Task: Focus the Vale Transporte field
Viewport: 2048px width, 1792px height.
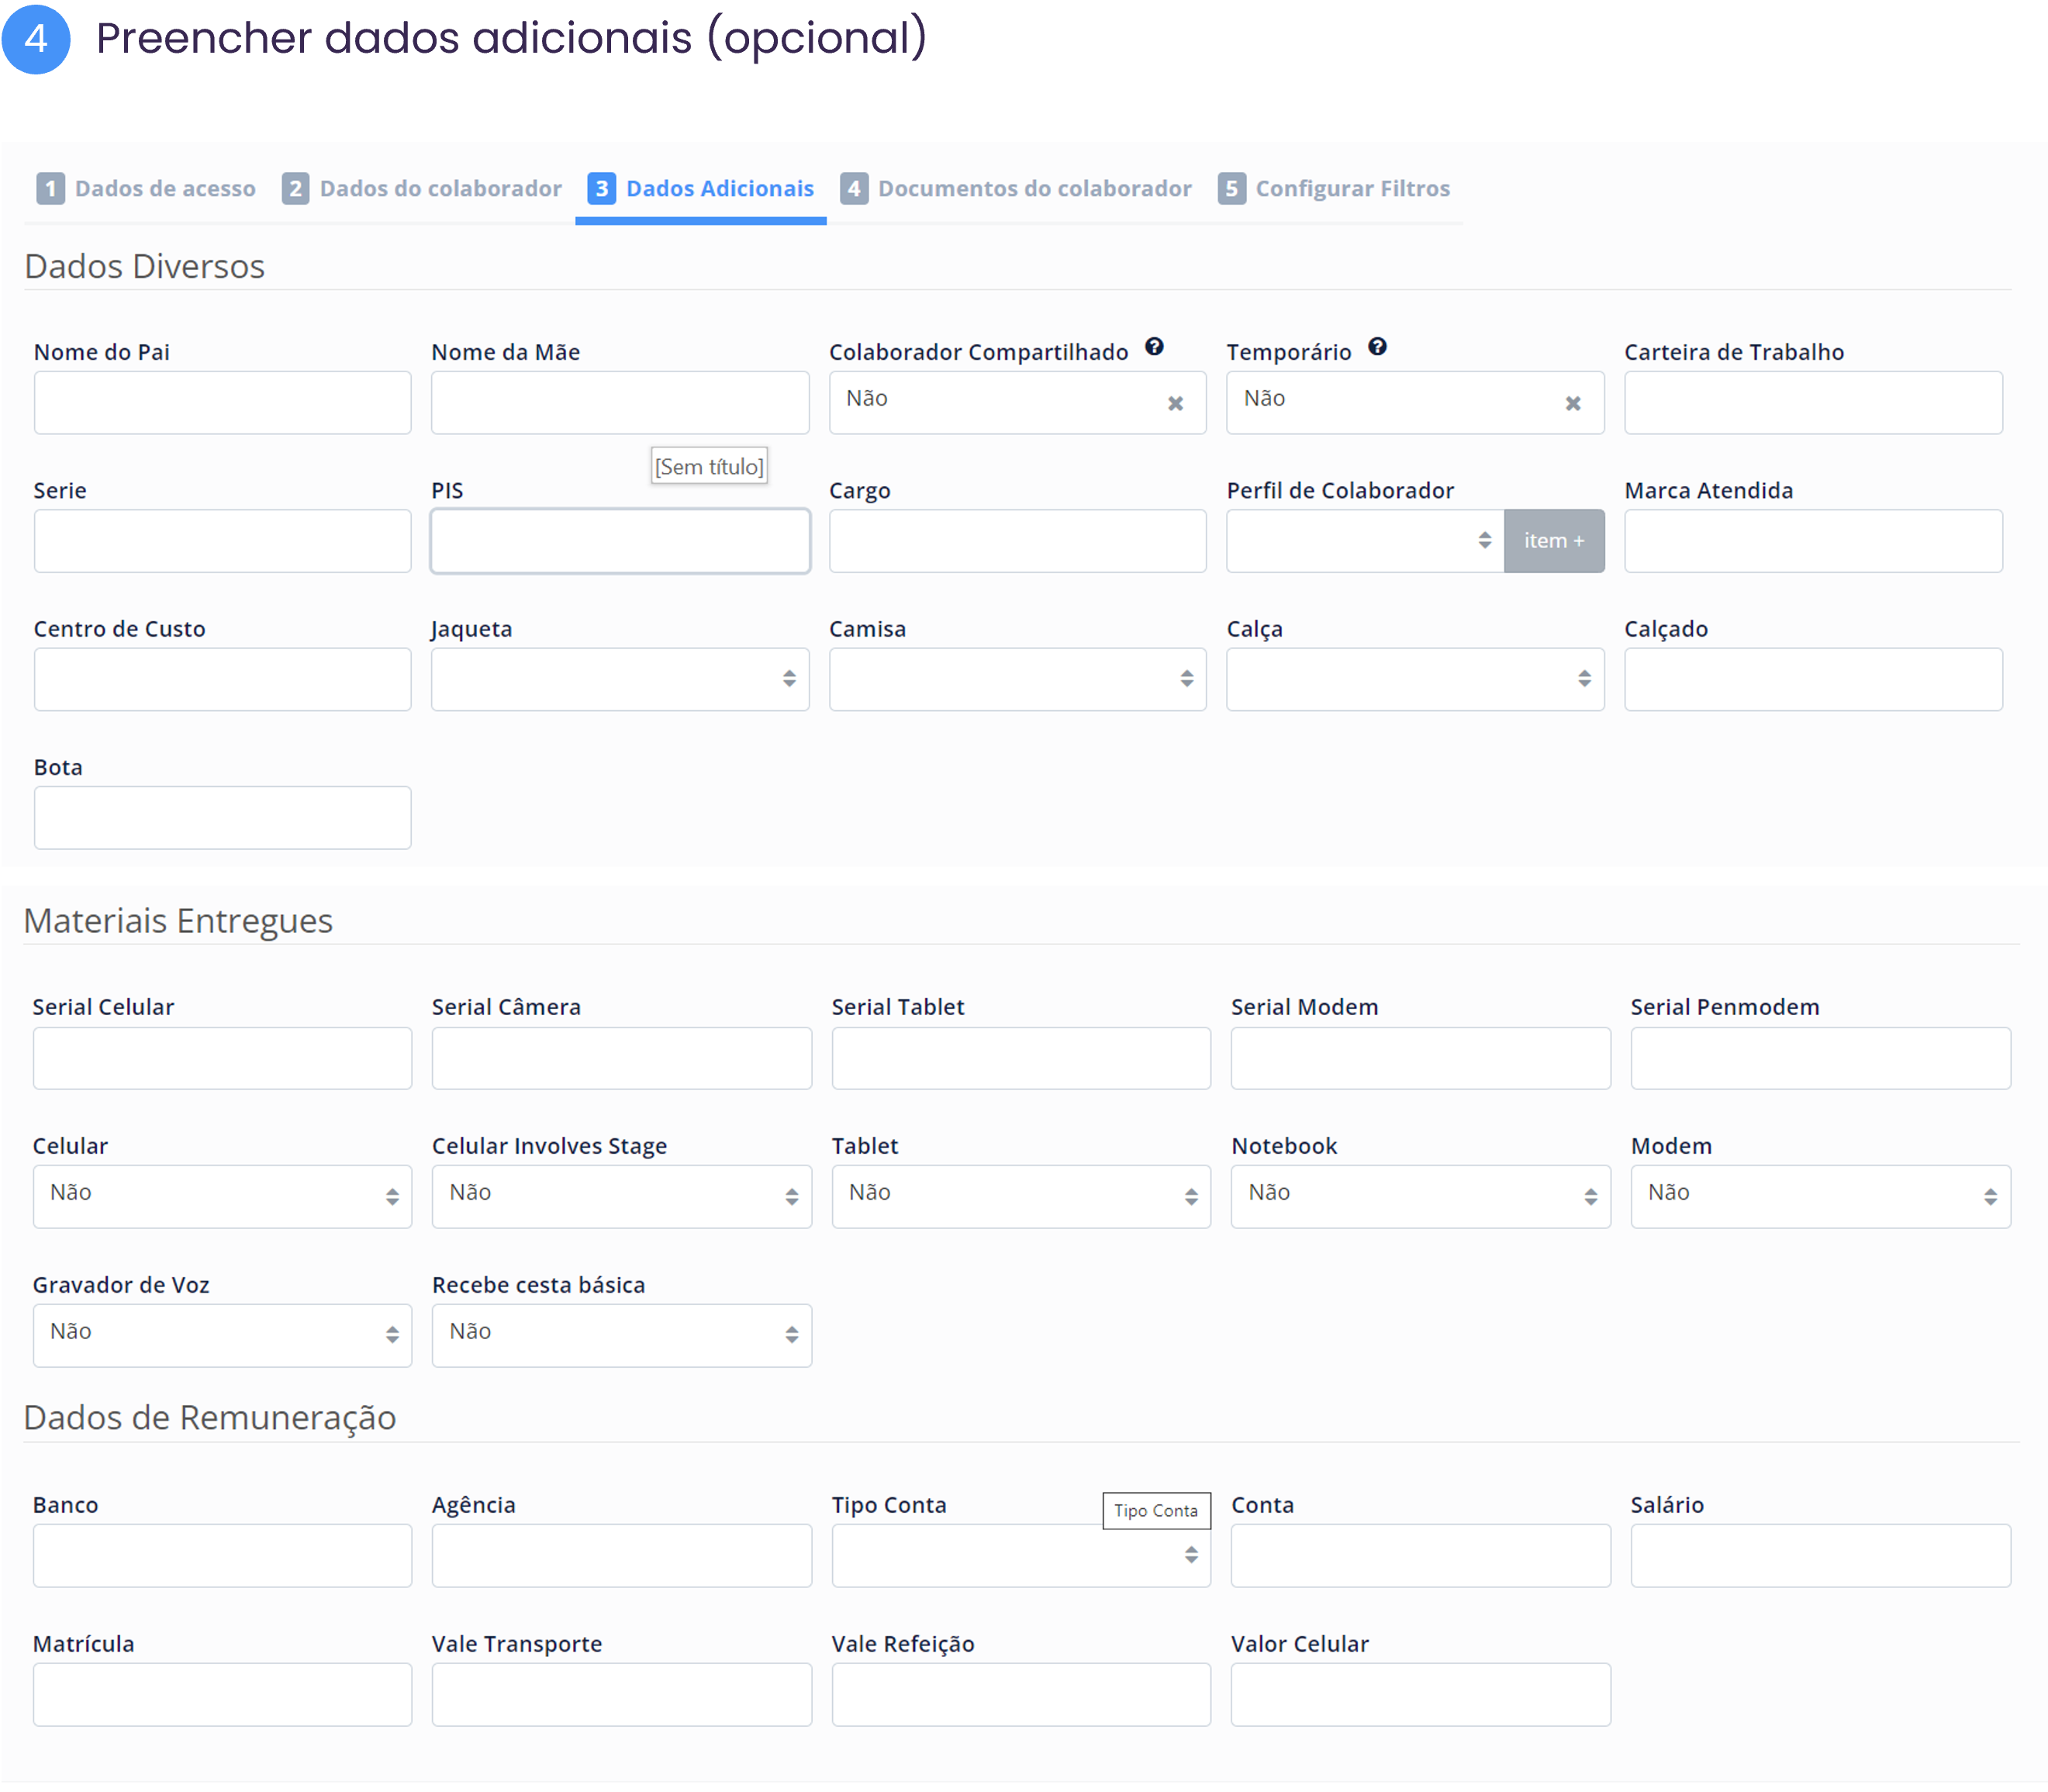Action: point(621,1694)
